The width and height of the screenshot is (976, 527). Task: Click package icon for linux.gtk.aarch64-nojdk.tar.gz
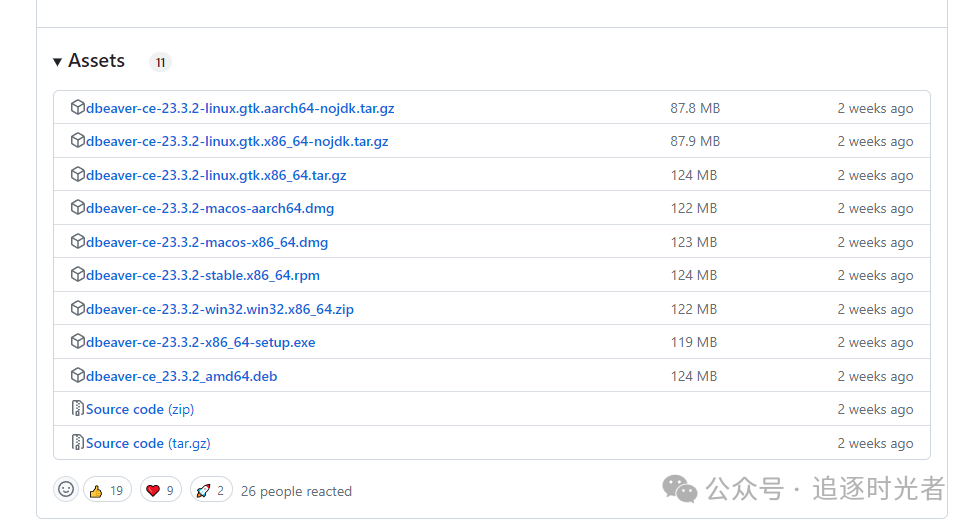[77, 107]
